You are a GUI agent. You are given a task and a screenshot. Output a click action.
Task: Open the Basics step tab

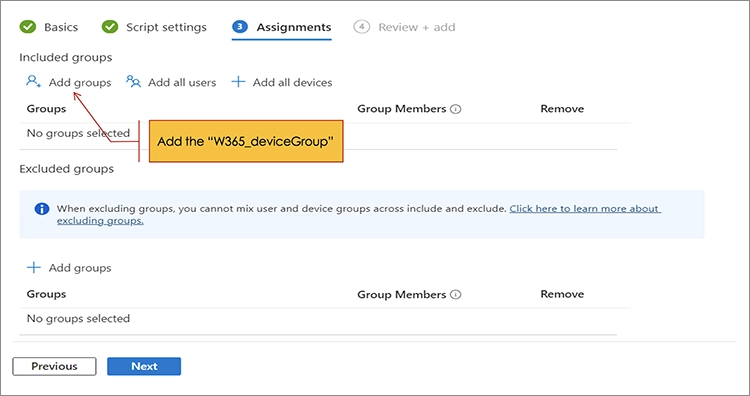click(49, 27)
